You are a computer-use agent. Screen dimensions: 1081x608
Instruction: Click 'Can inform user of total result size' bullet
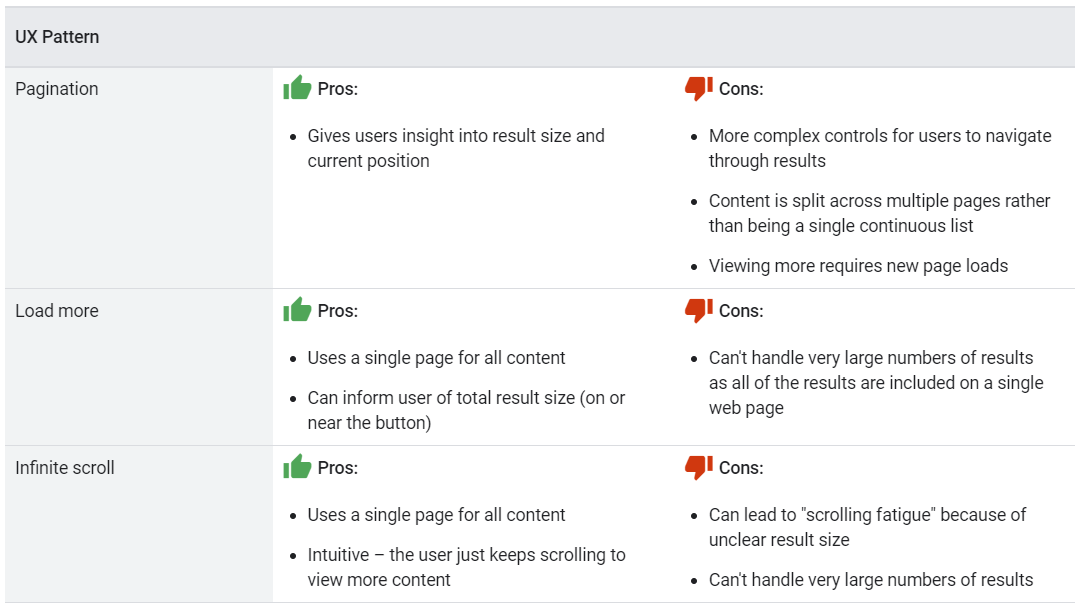tap(466, 410)
